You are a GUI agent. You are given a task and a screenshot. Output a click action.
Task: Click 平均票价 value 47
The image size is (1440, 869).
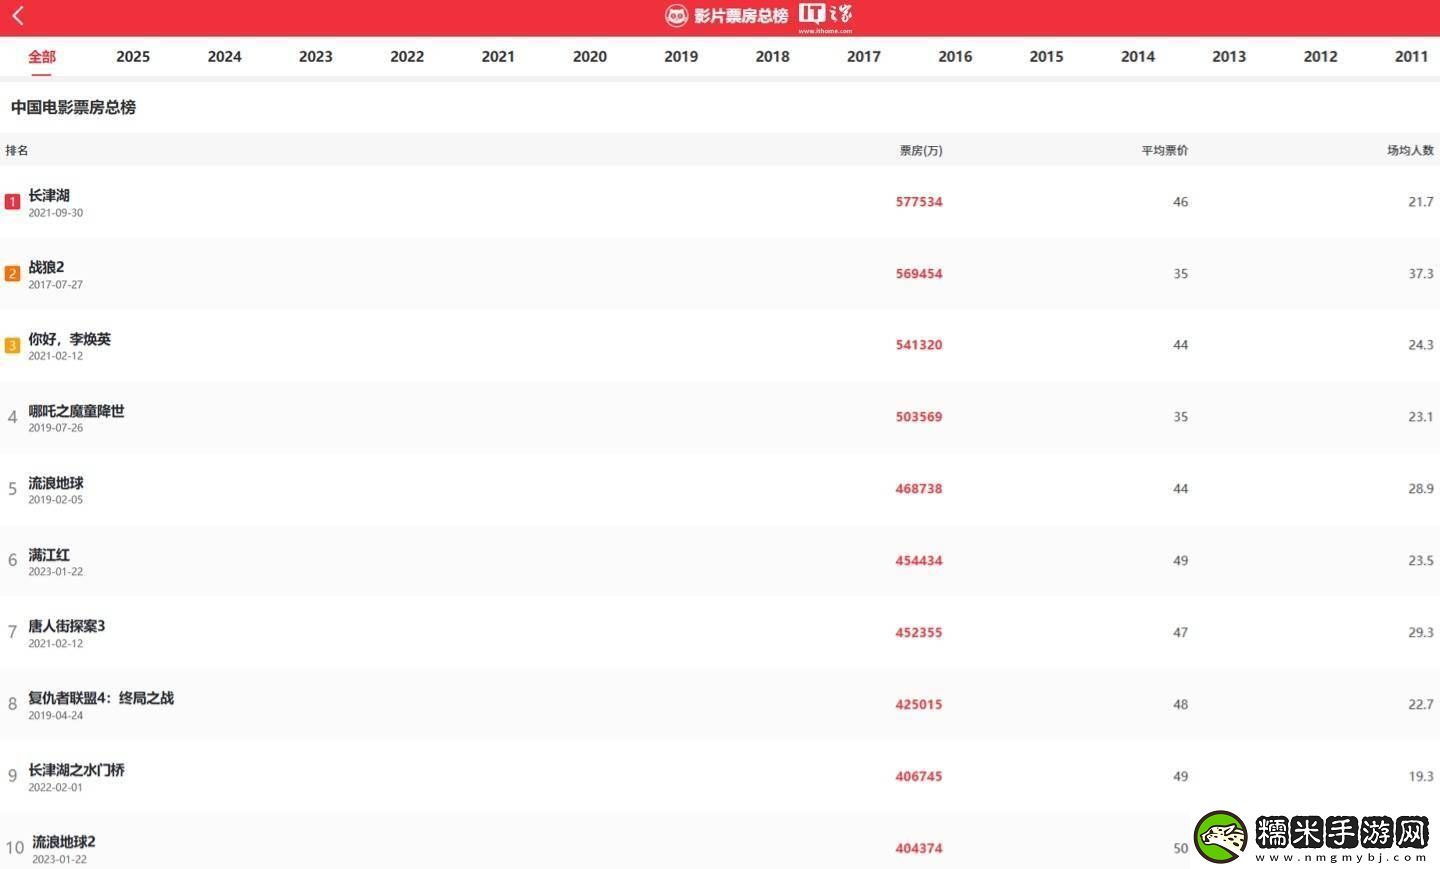click(1181, 633)
